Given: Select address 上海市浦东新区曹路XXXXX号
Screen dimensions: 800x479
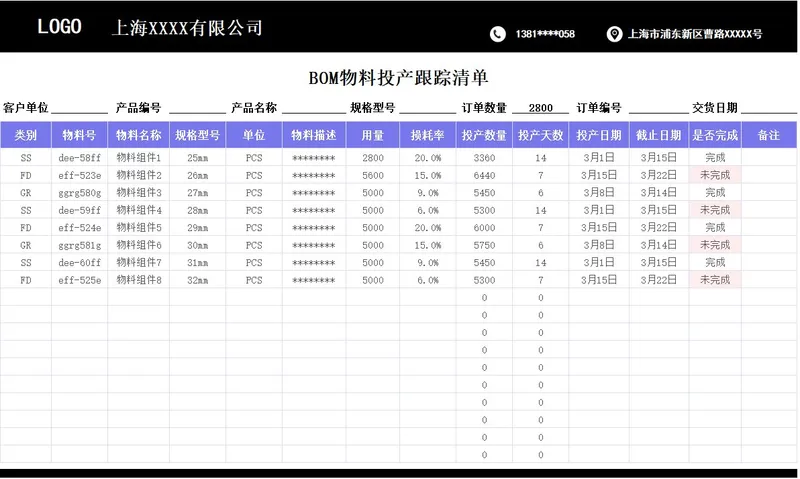Looking at the screenshot, I should 695,34.
